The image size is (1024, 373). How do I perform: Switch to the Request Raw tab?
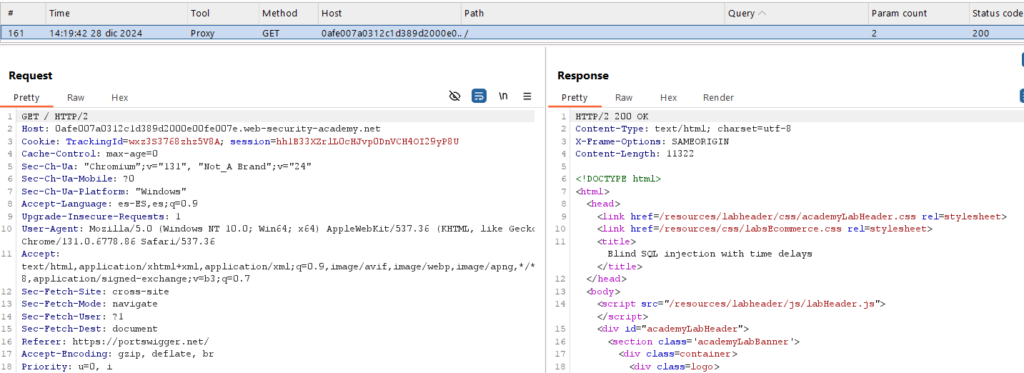pyautogui.click(x=76, y=98)
